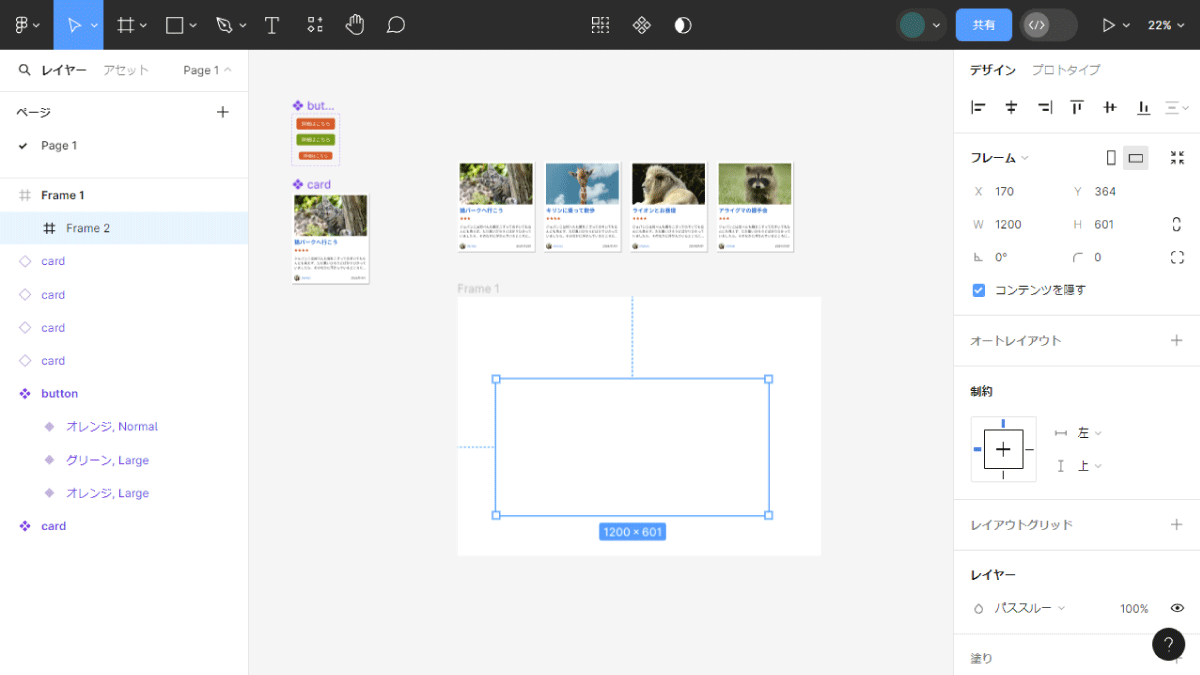
Task: Open the Resources tool icon
Action: 315,25
